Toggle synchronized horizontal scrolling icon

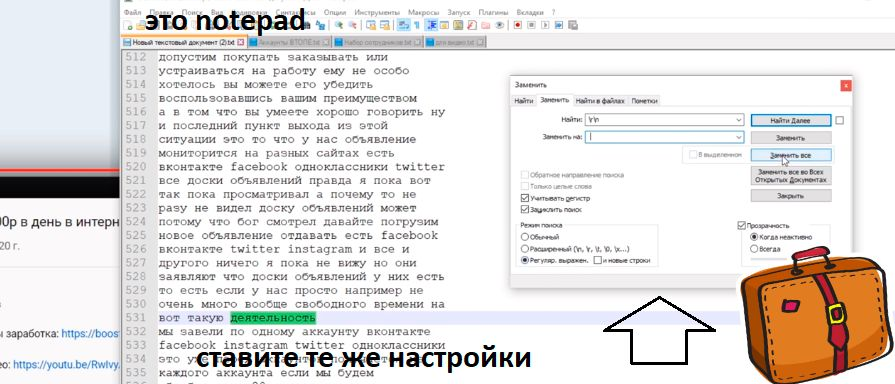coord(385,25)
